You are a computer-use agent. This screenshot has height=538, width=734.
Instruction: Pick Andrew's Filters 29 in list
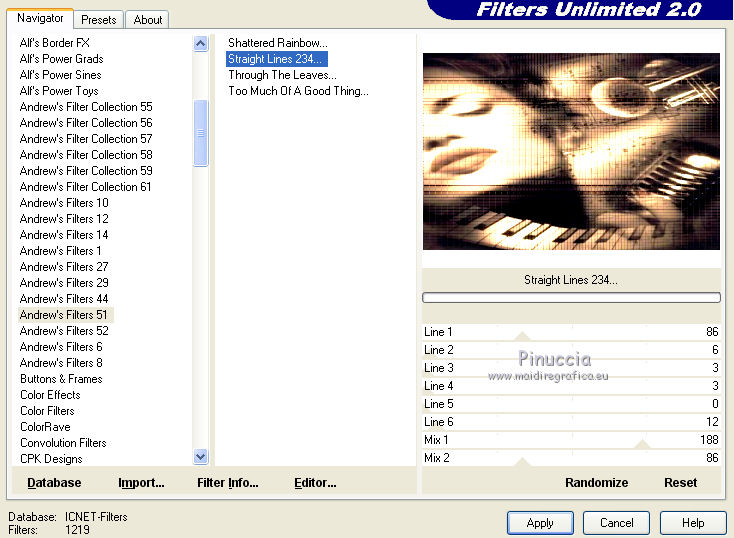64,282
